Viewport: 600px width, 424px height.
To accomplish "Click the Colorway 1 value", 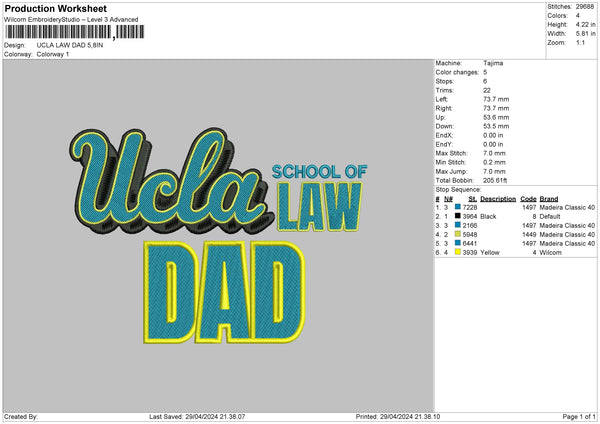I will (53, 54).
